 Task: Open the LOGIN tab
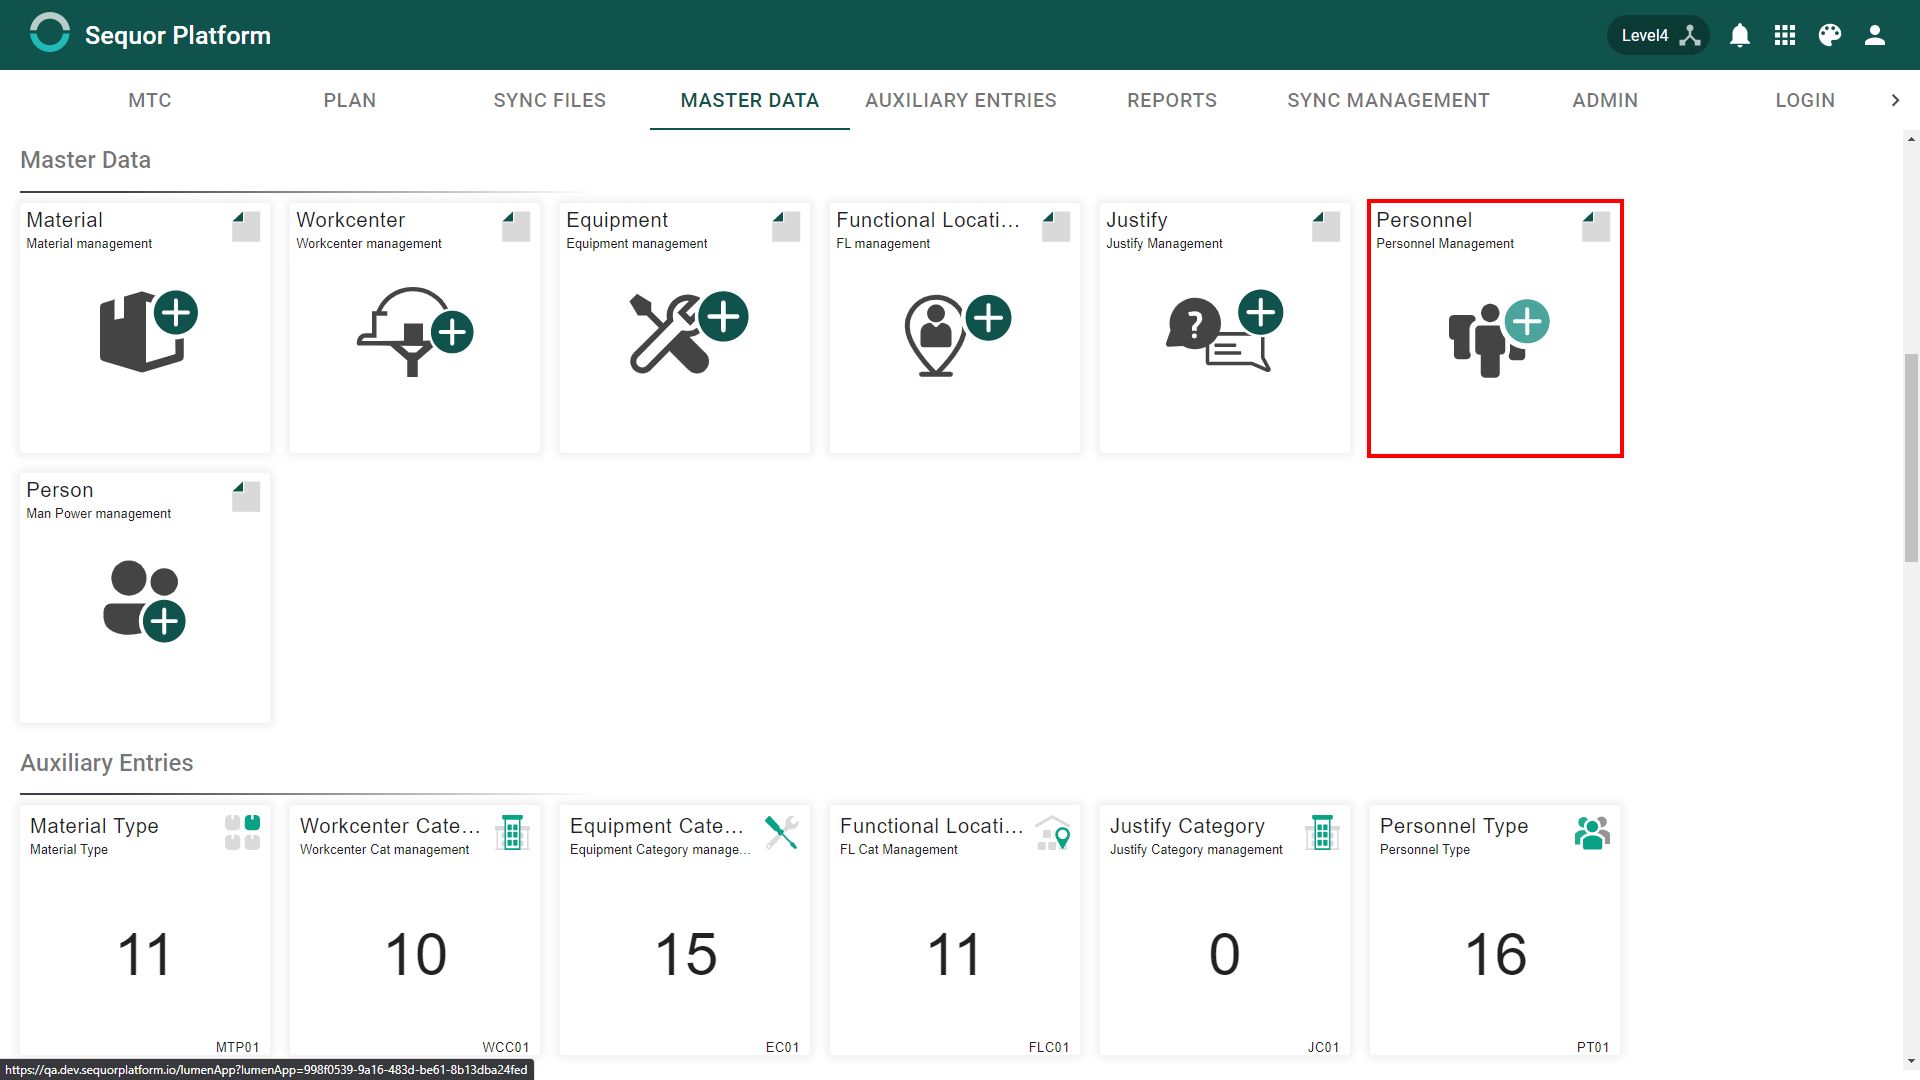point(1805,100)
